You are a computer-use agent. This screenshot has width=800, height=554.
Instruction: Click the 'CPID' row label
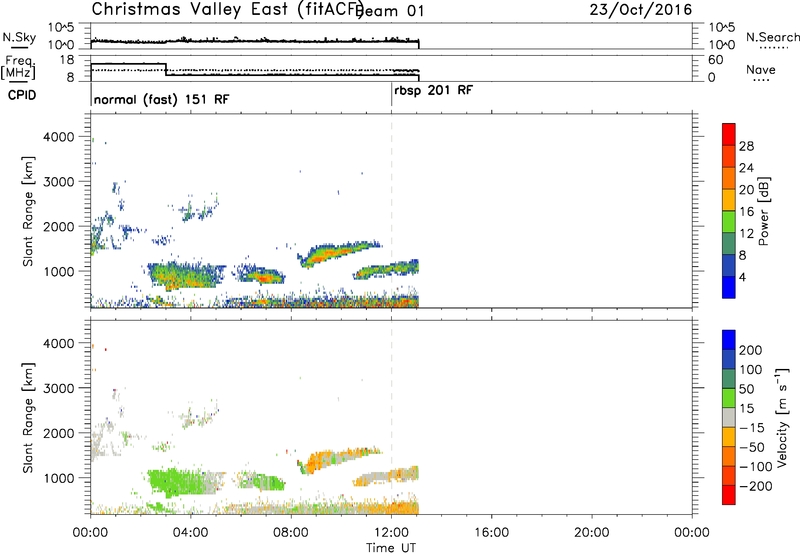click(22, 95)
